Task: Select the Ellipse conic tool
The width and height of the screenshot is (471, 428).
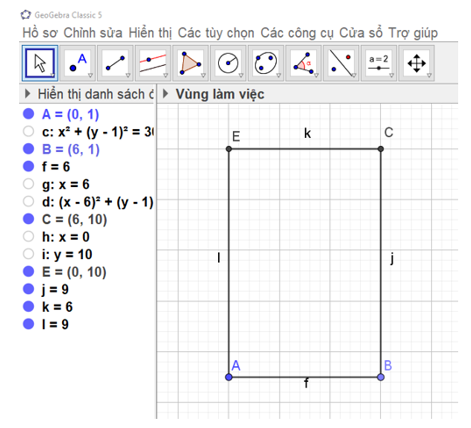Action: point(266,63)
